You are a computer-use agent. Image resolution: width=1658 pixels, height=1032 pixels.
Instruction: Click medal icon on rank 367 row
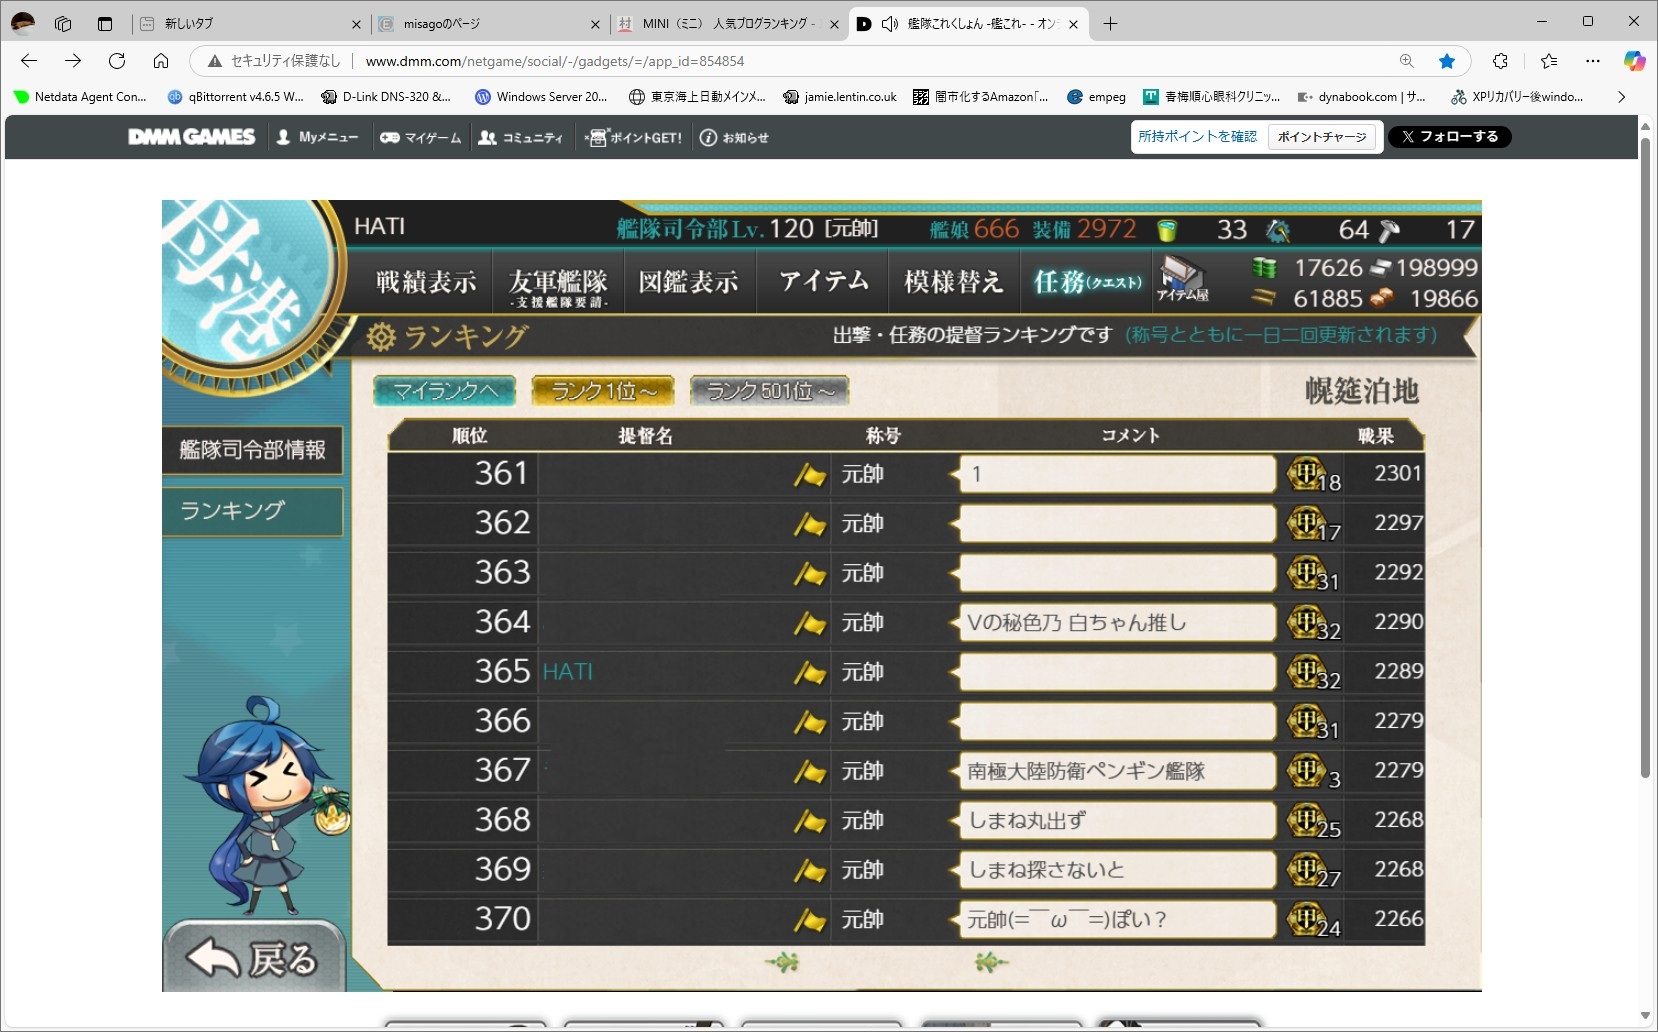(x=1306, y=771)
